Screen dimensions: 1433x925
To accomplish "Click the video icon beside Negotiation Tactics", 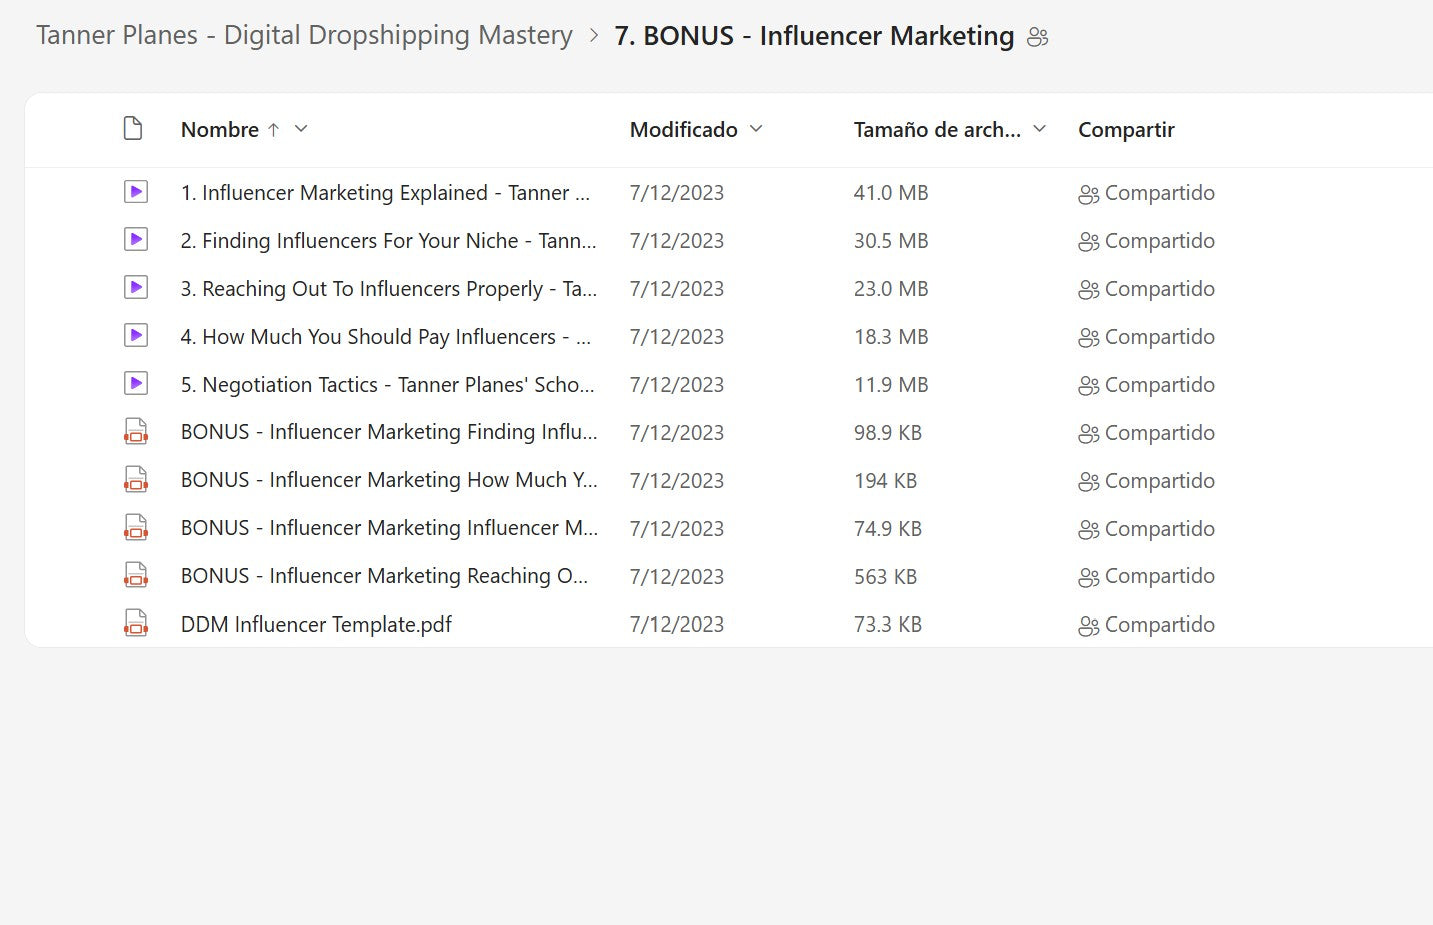I will (136, 384).
